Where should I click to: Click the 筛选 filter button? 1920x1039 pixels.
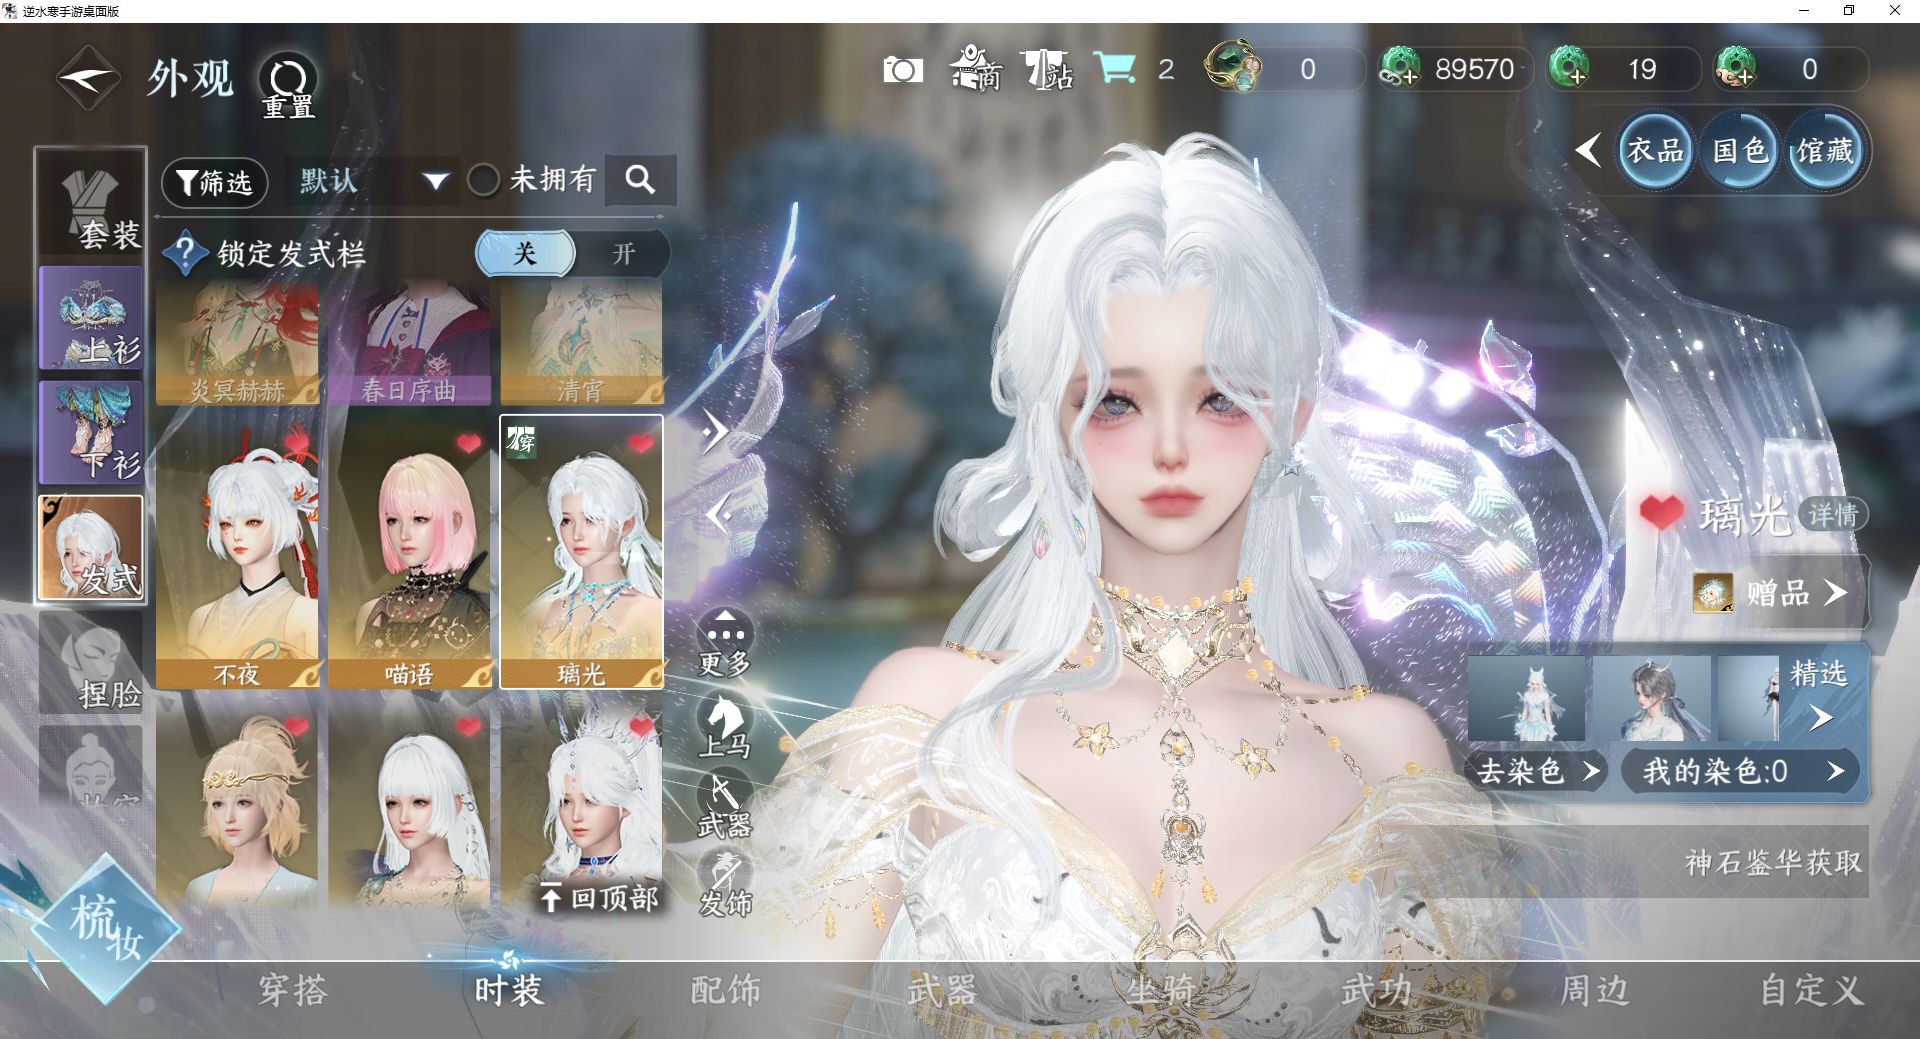pyautogui.click(x=214, y=182)
